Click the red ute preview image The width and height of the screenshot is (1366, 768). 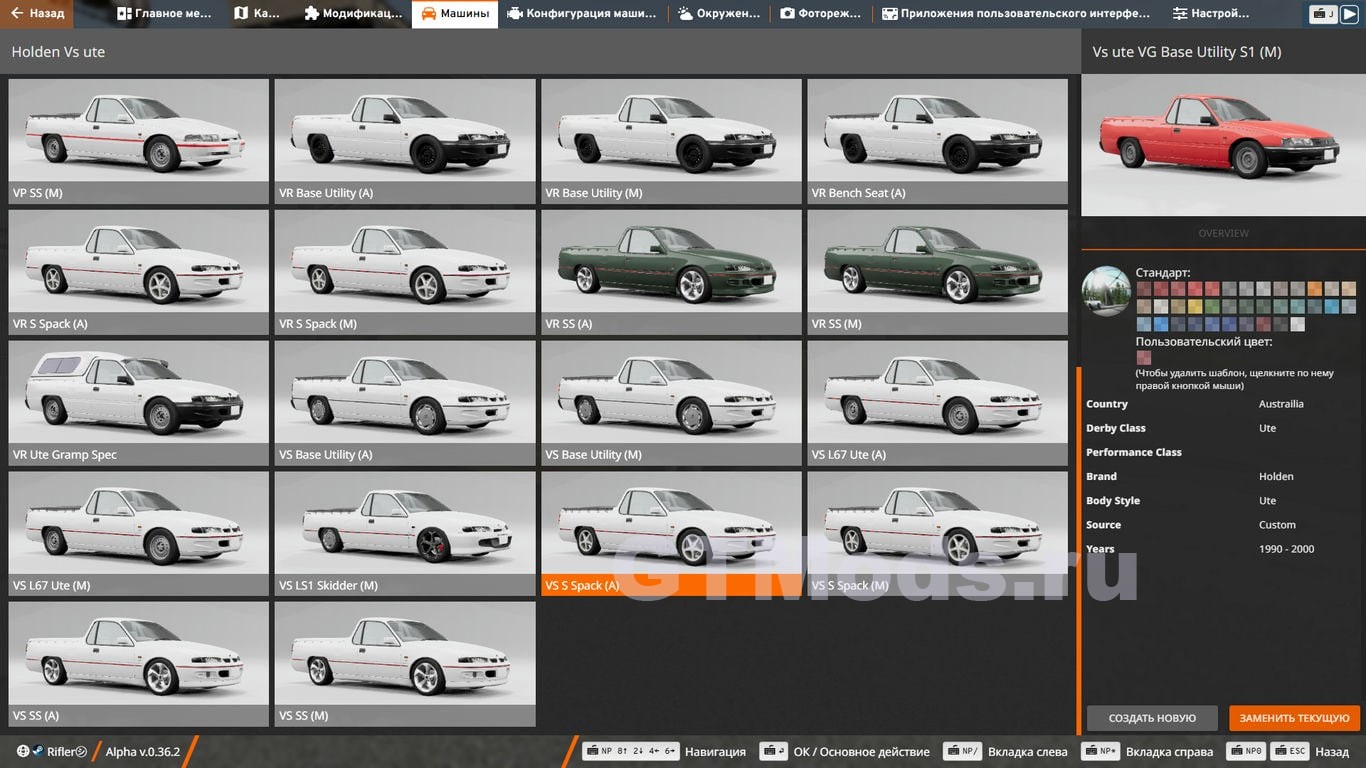click(1223, 145)
